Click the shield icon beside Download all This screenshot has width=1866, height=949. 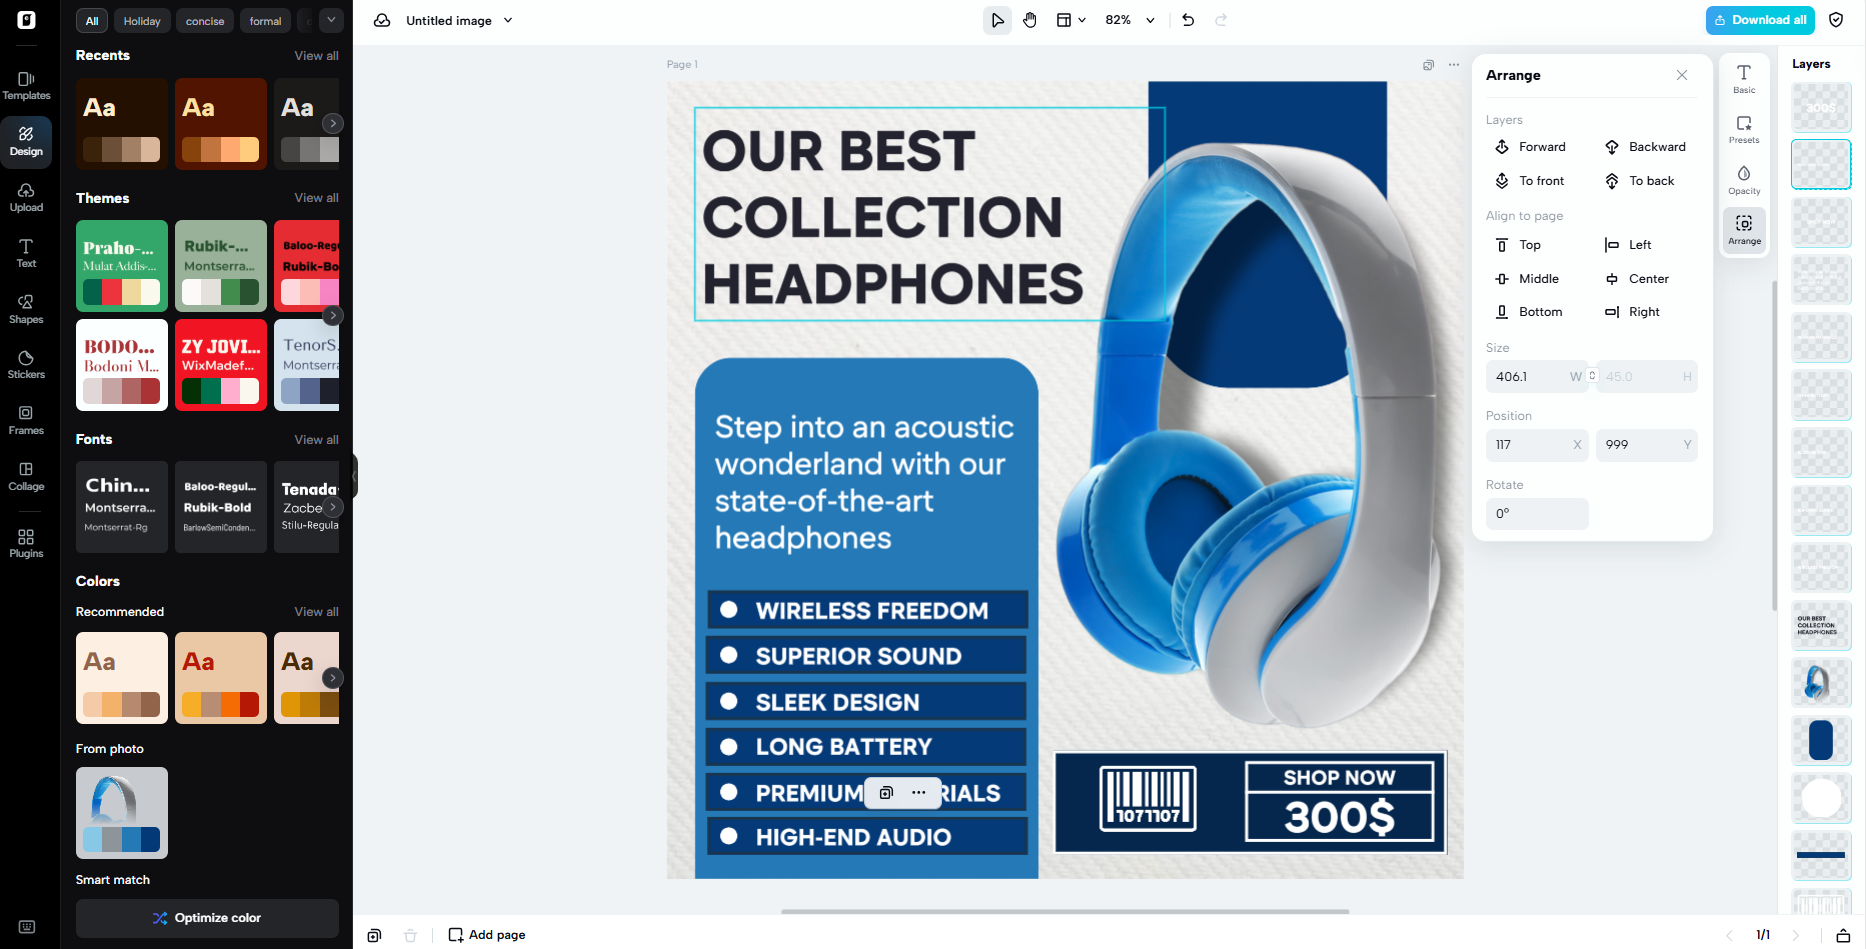[1836, 20]
